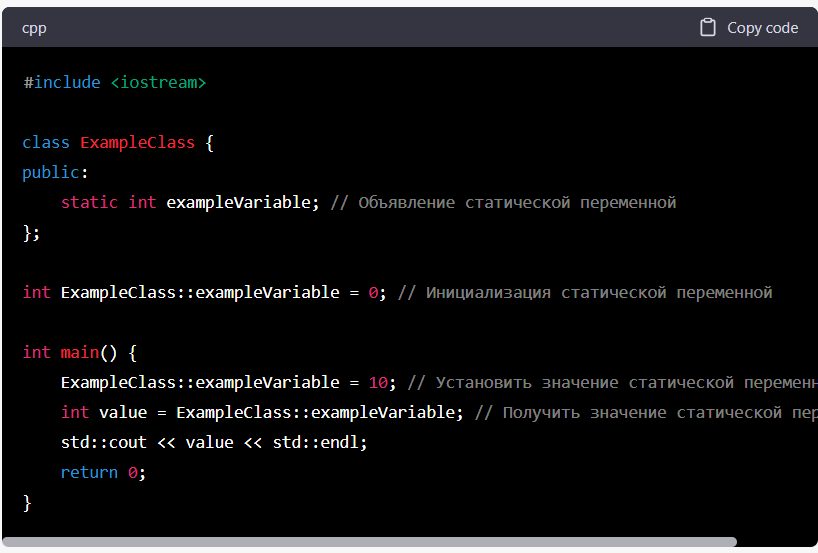Click the static int exampleVariable declaration
This screenshot has height=553, width=818.
pos(190,202)
